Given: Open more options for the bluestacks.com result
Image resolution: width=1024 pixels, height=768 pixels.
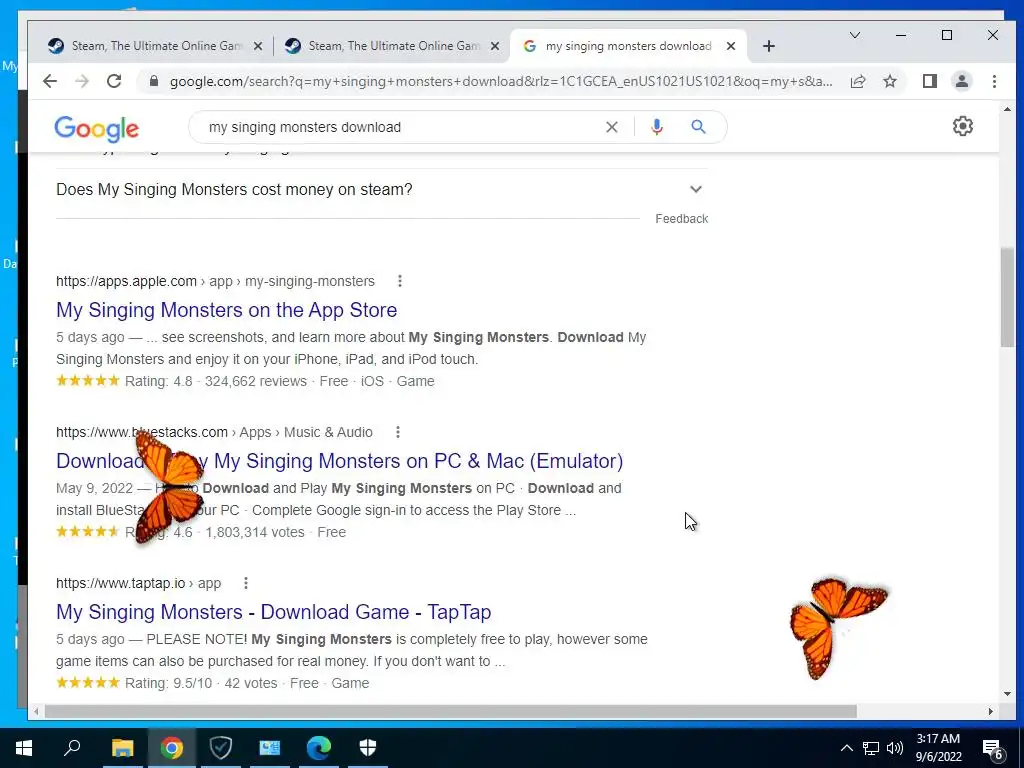Looking at the screenshot, I should pyautogui.click(x=398, y=432).
